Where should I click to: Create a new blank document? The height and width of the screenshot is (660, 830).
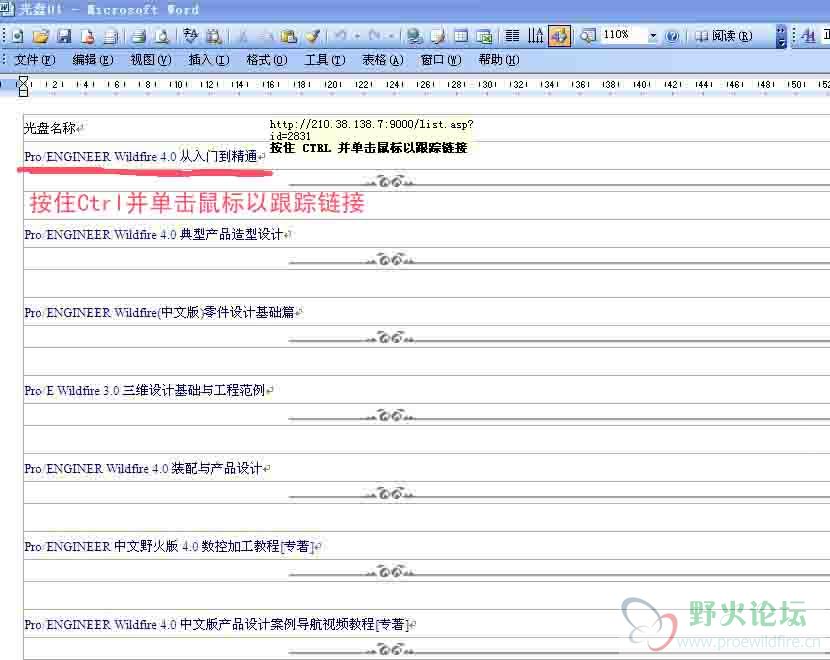pos(17,36)
